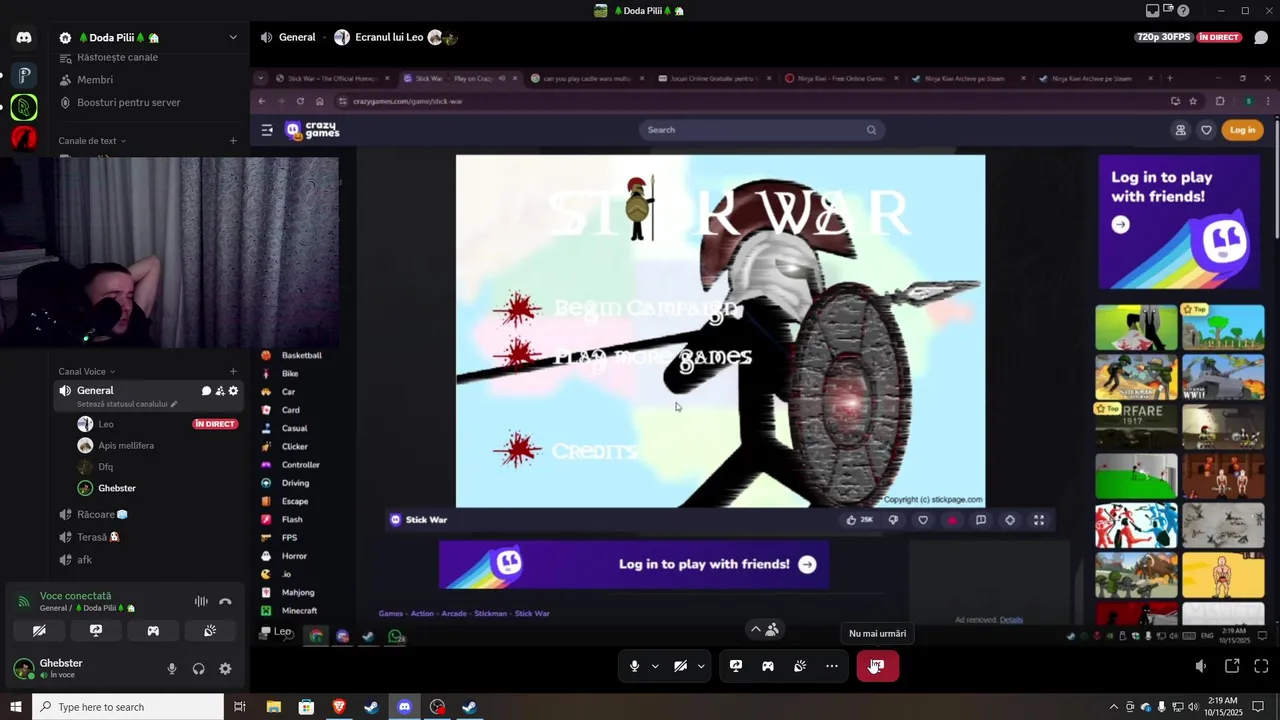The image size is (1280, 720).
Task: Open camera options dropdown arrow
Action: pos(701,666)
